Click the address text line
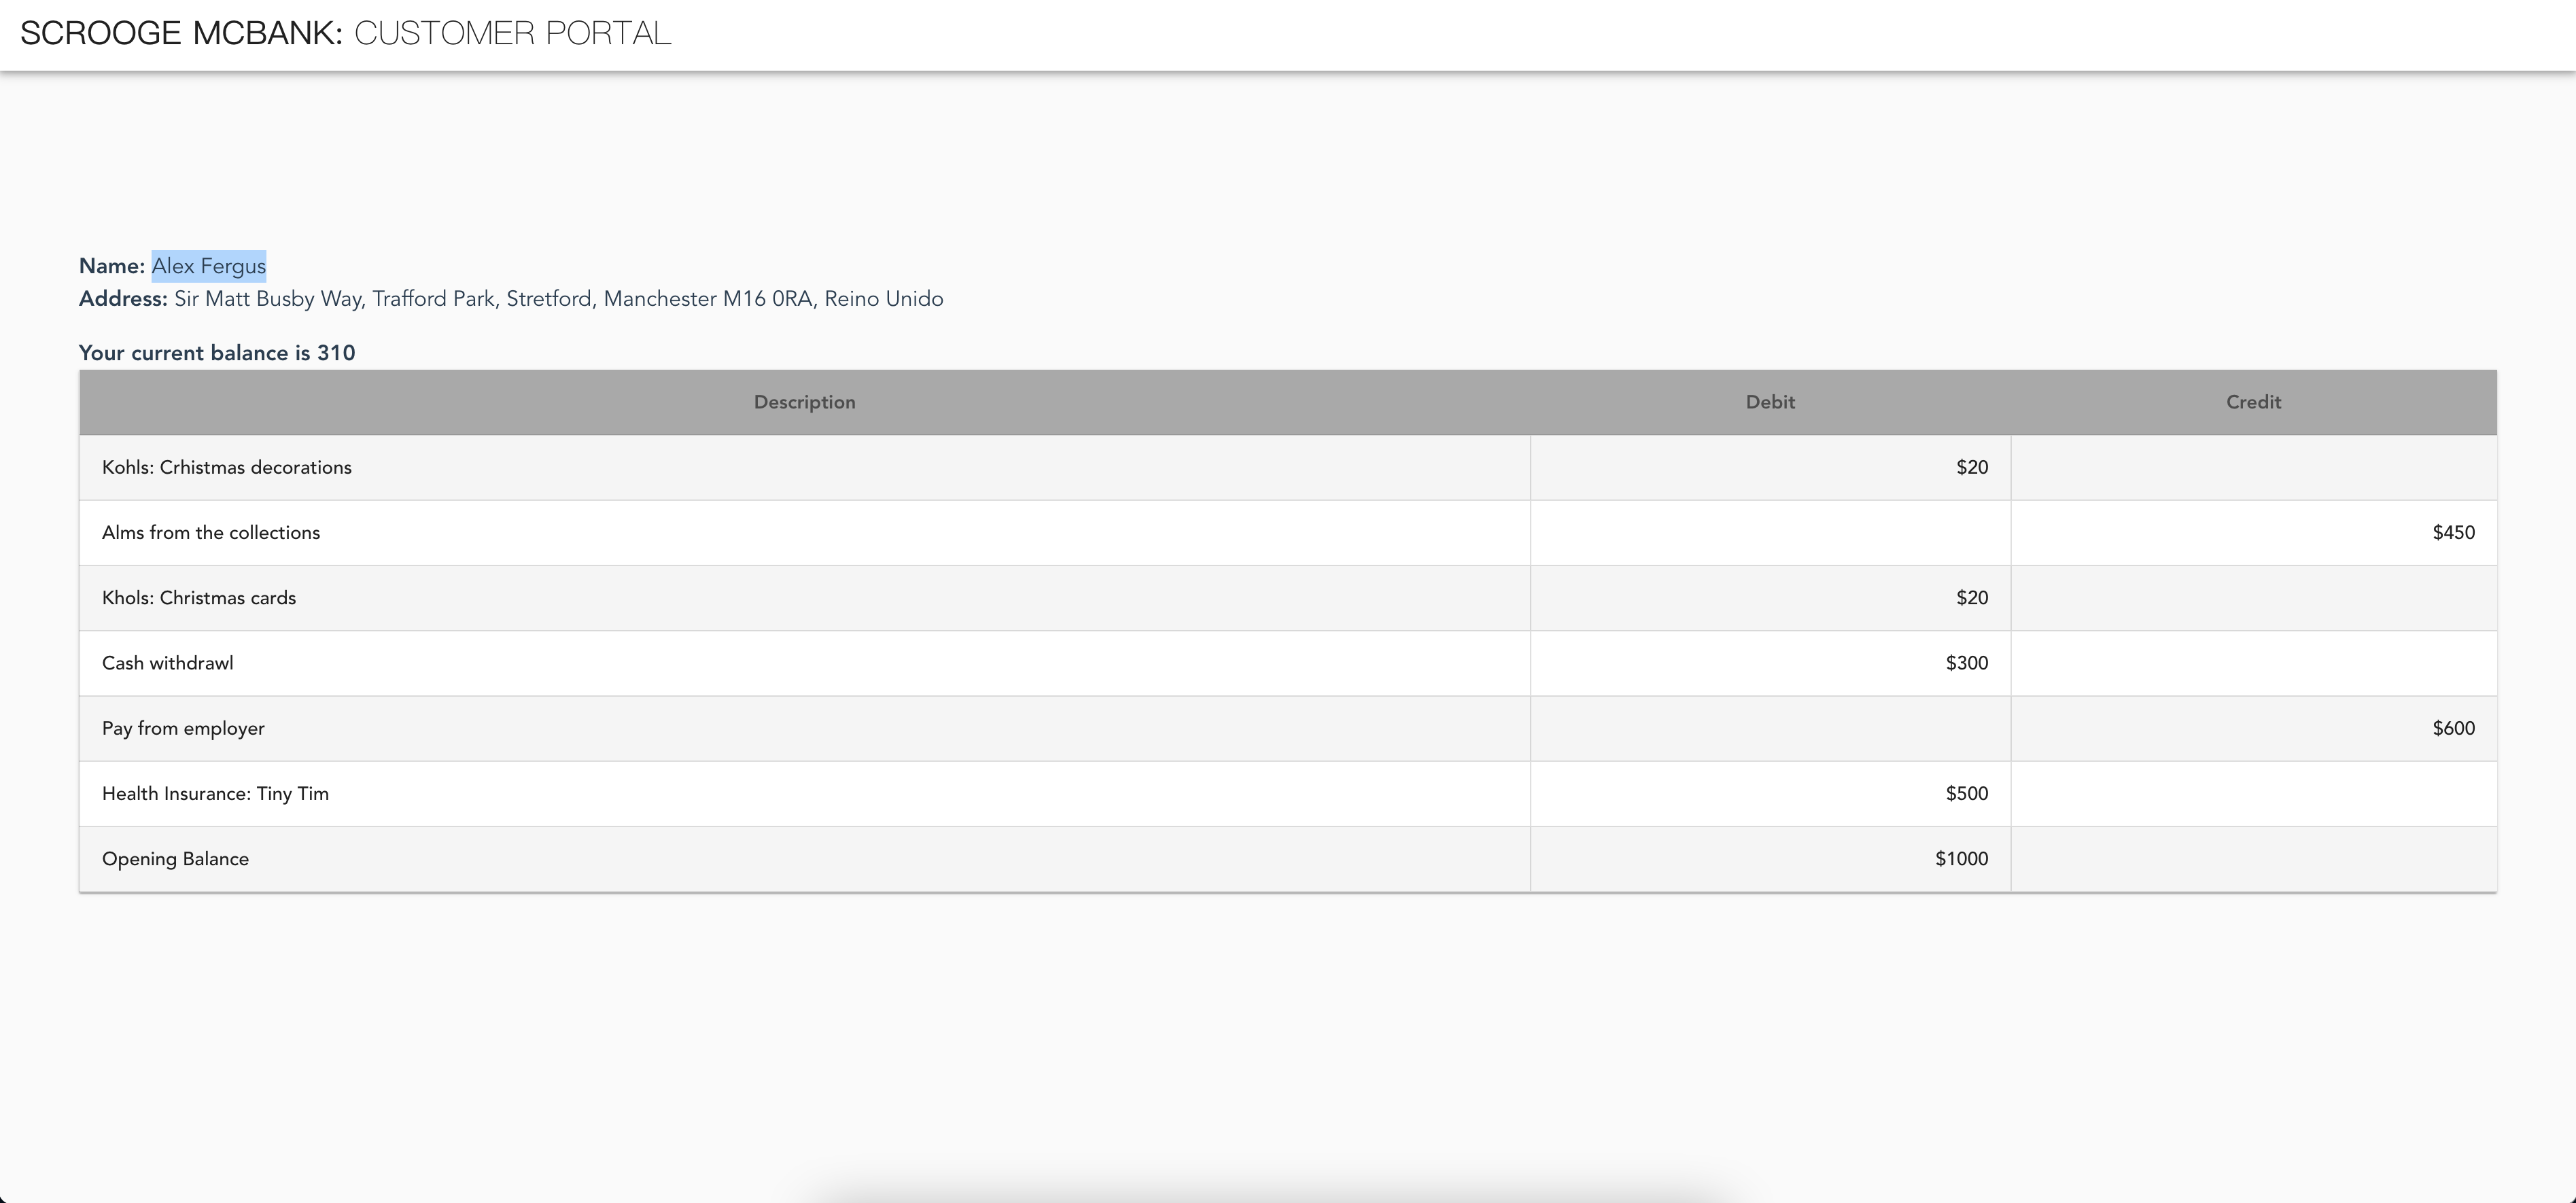This screenshot has height=1203, width=2576. [x=558, y=299]
